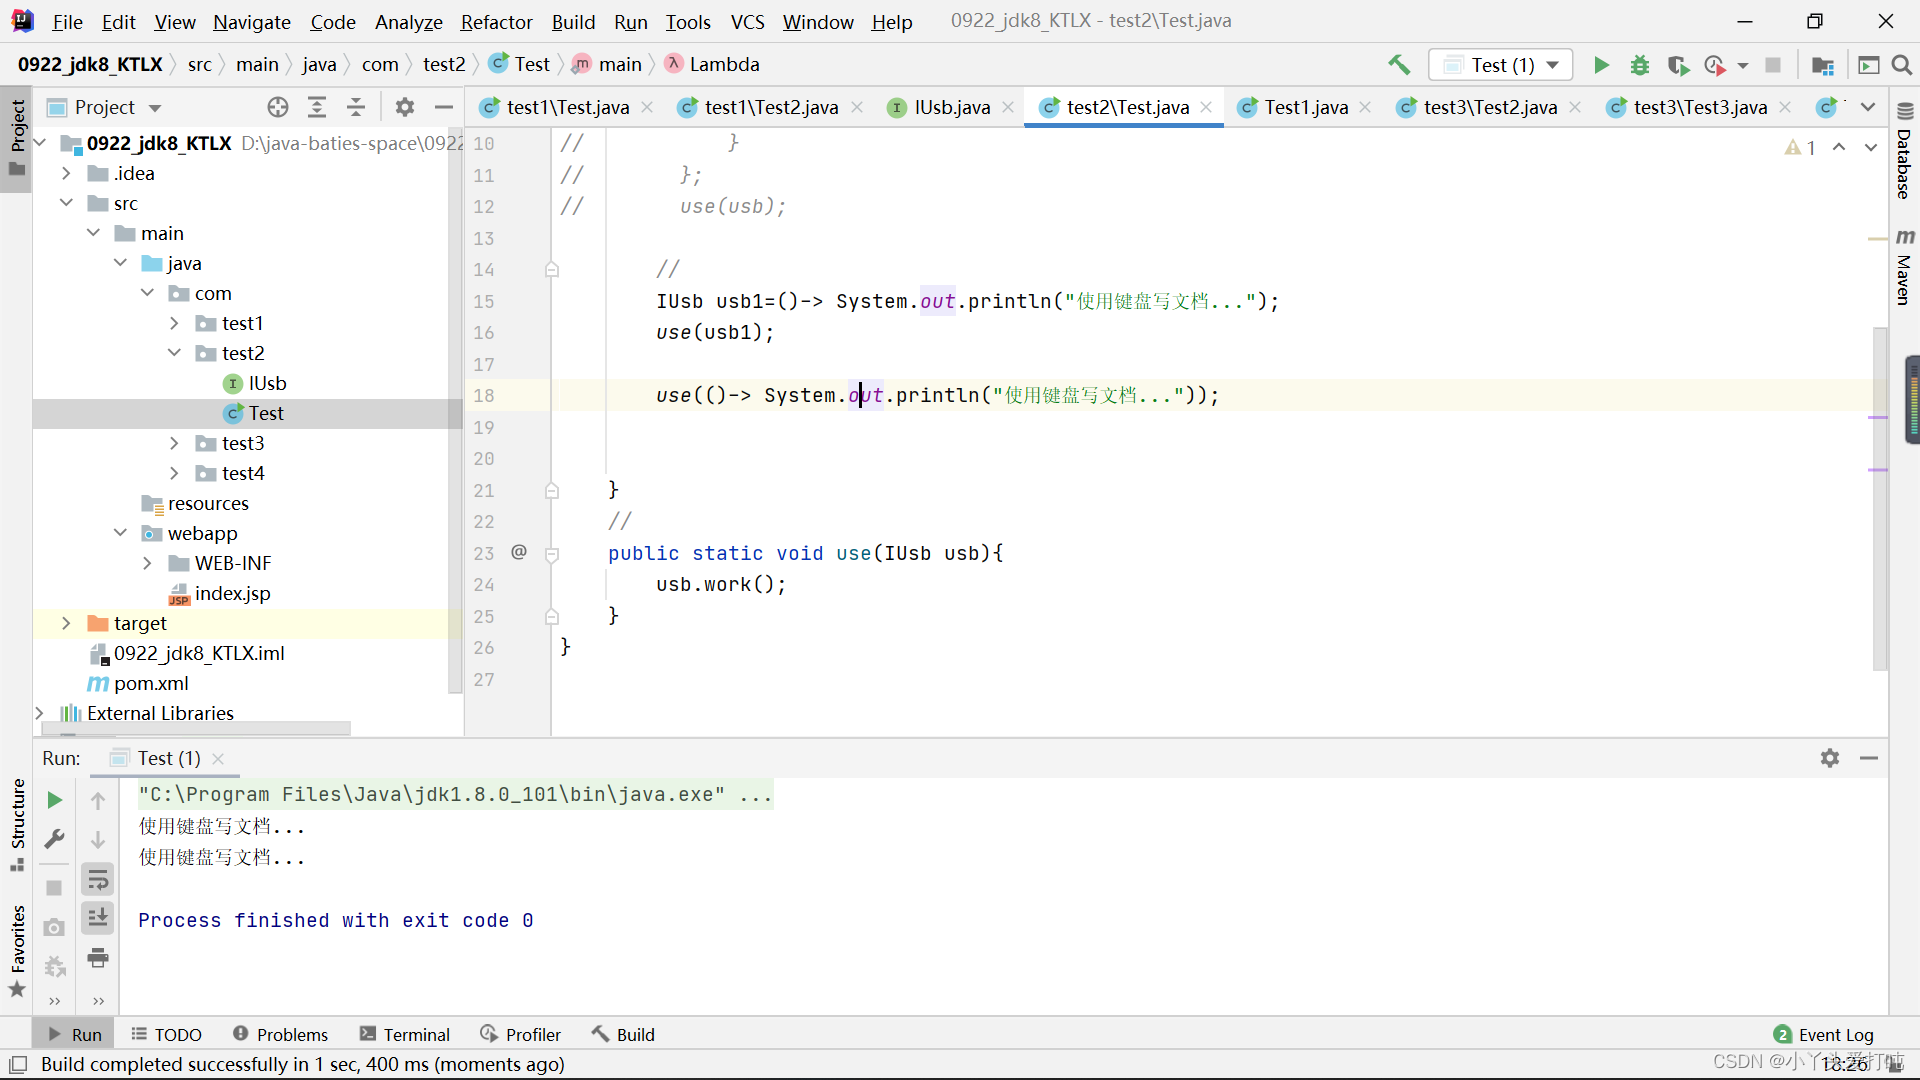
Task: Expand the WEB-INF folder
Action: tap(147, 563)
